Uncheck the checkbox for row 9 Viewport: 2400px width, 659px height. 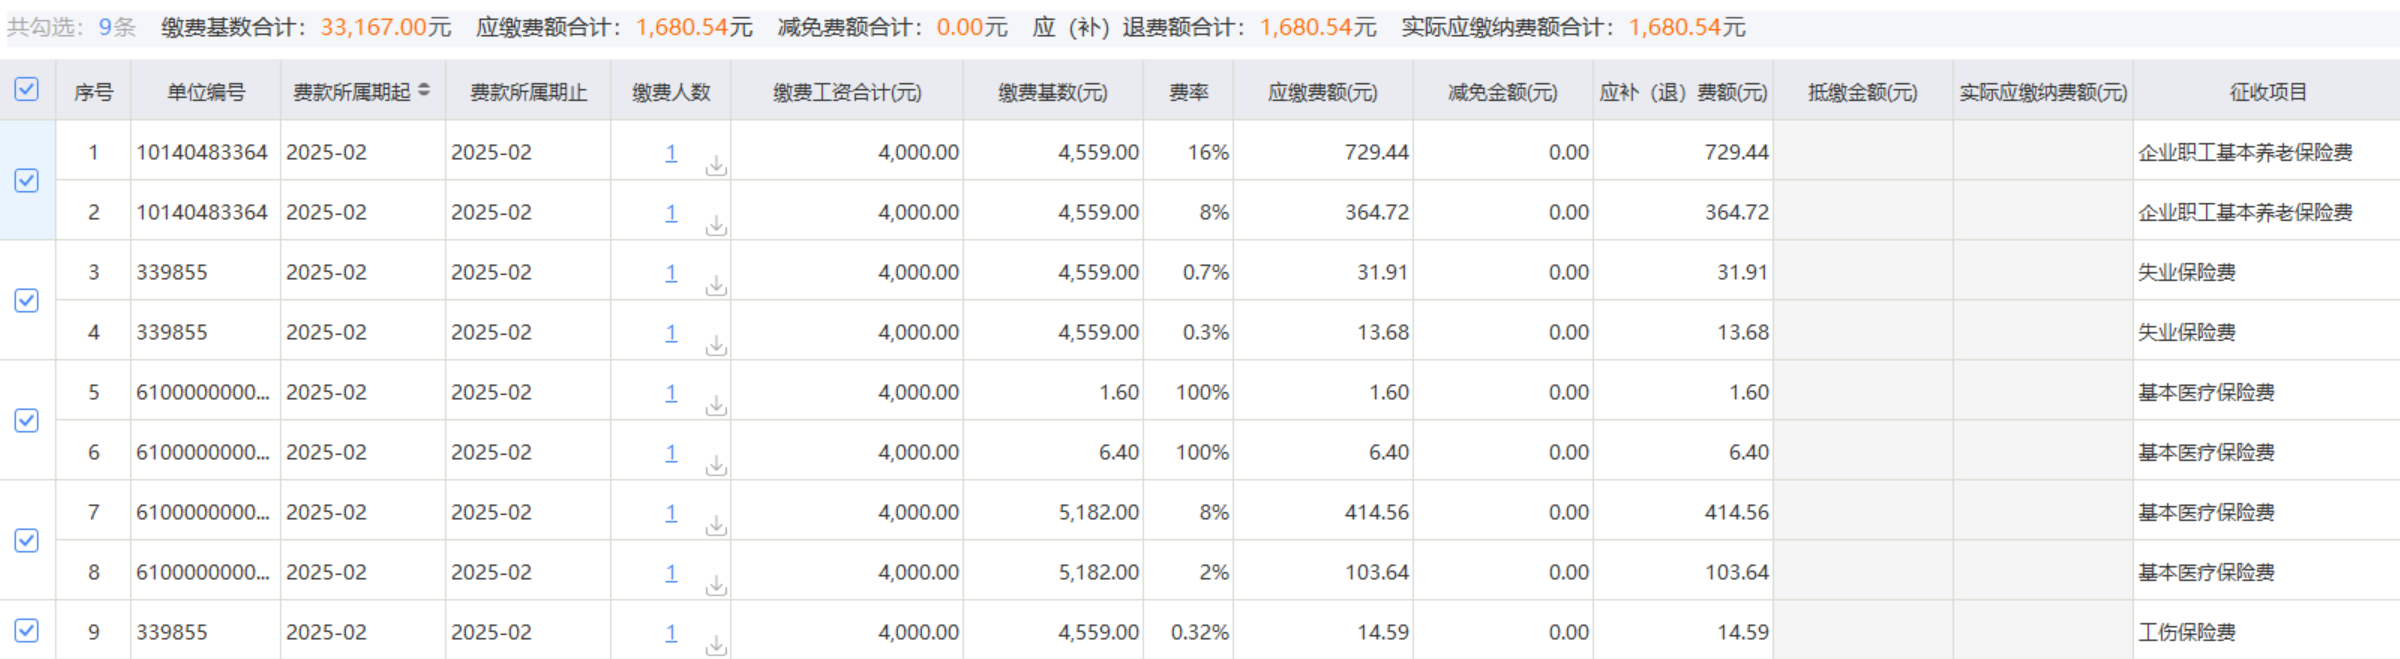27,631
